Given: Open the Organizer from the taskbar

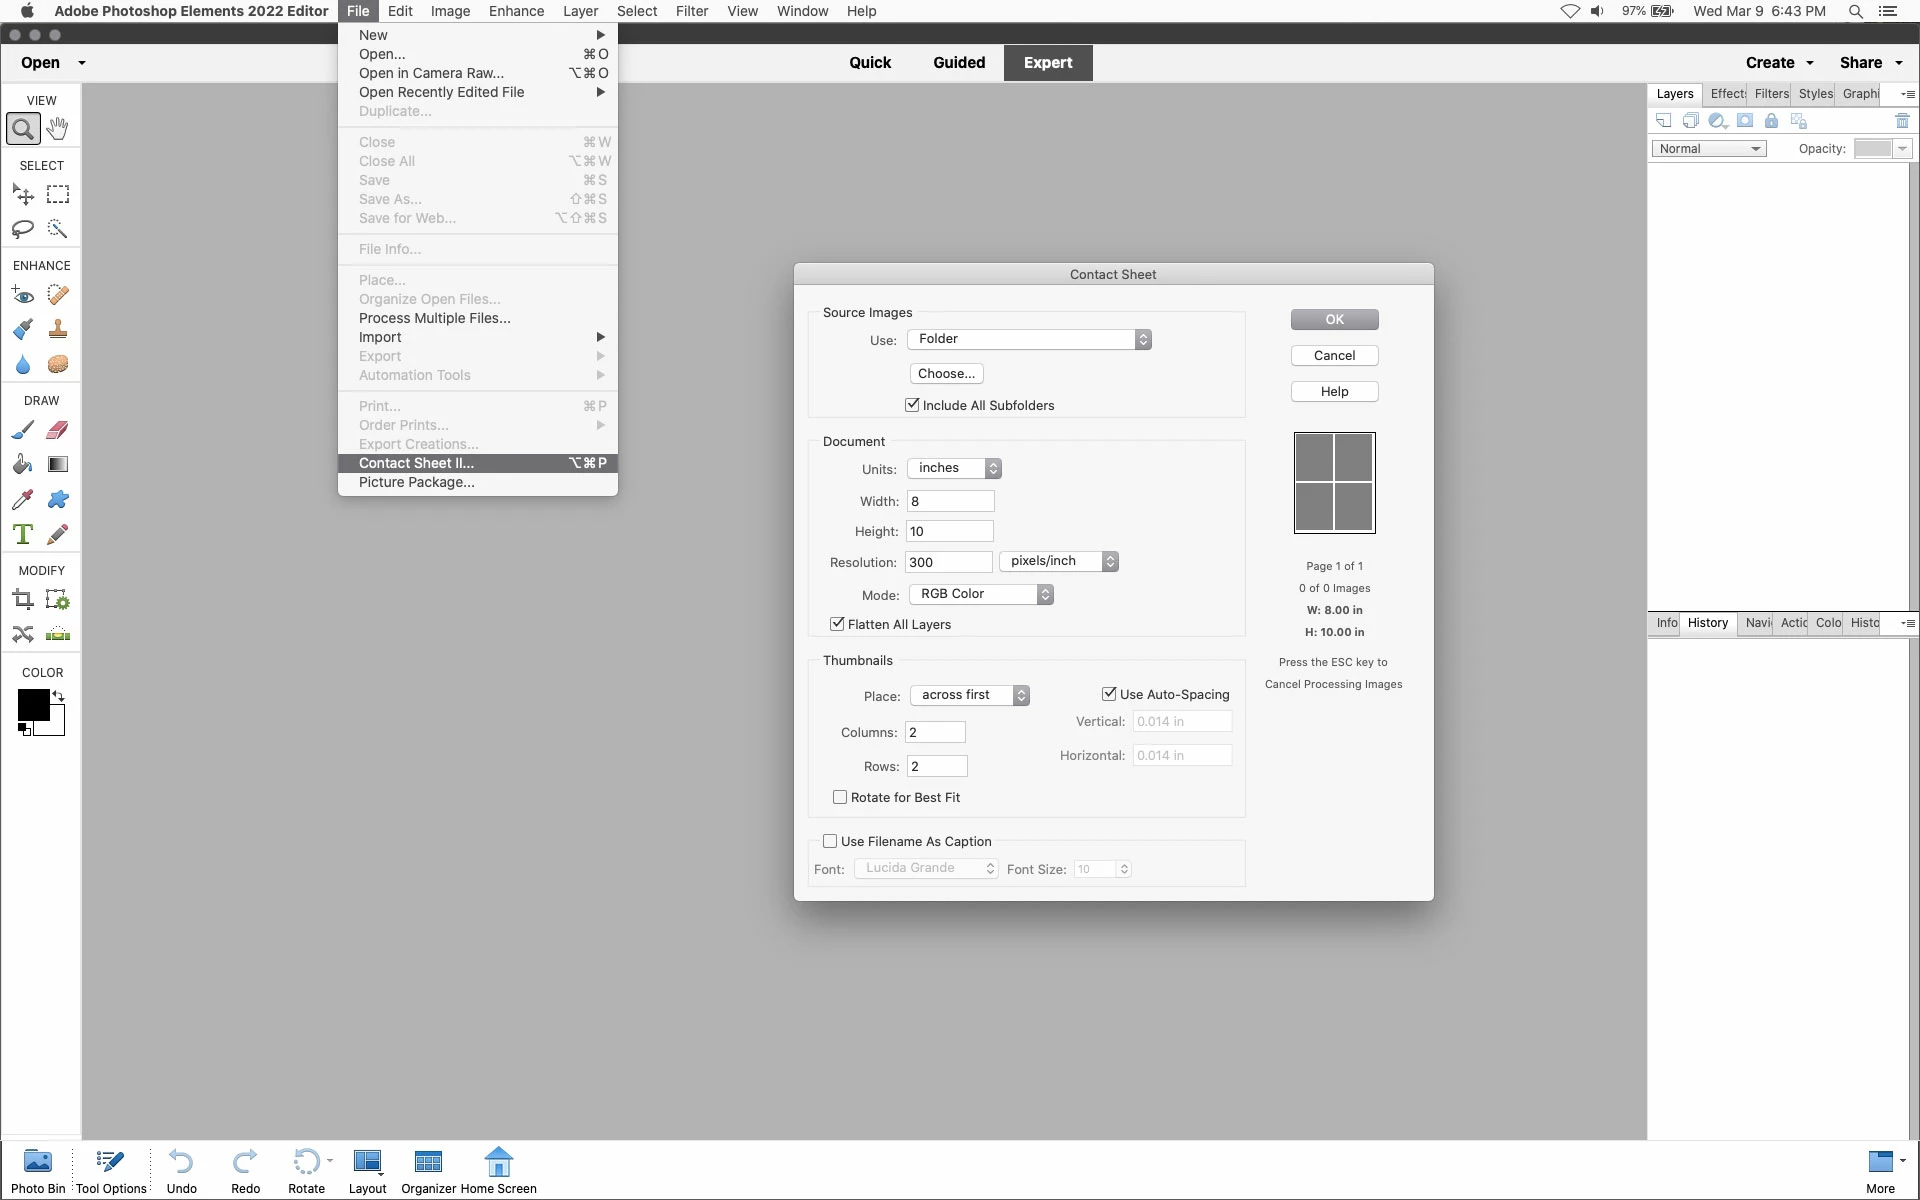Looking at the screenshot, I should pos(428,1170).
